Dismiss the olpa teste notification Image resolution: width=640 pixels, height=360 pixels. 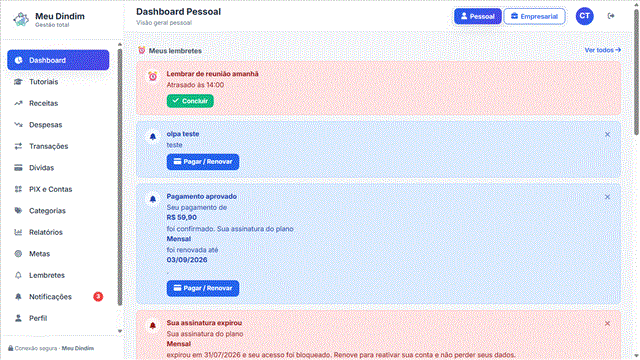[x=607, y=134]
